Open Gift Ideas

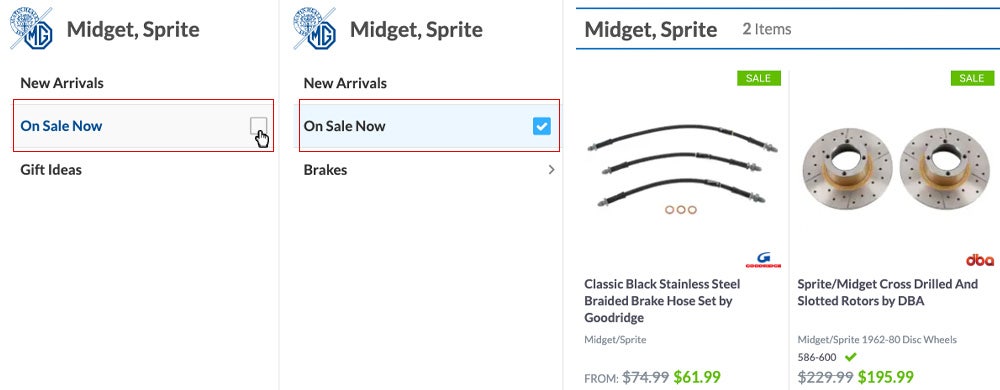click(51, 170)
